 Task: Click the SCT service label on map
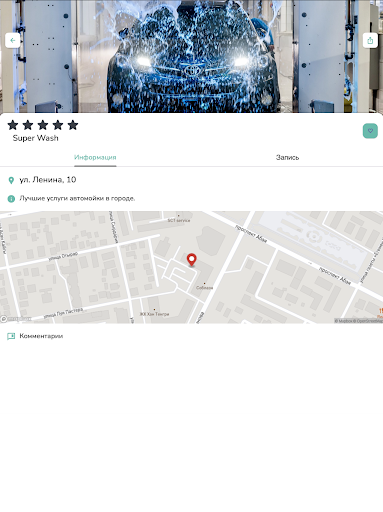click(x=179, y=220)
